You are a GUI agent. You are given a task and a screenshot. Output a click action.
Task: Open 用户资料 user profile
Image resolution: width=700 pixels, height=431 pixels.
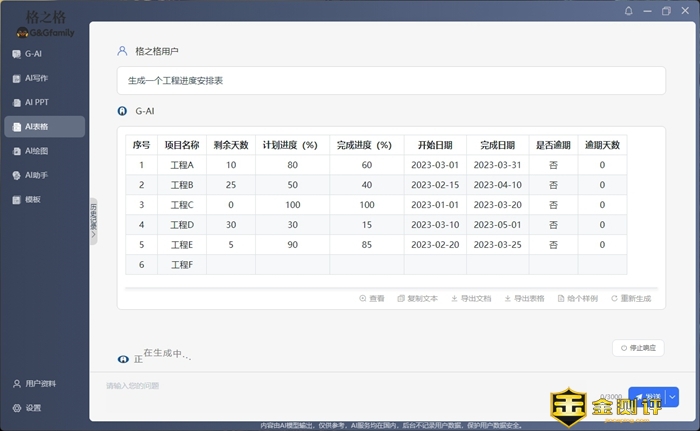(40, 384)
